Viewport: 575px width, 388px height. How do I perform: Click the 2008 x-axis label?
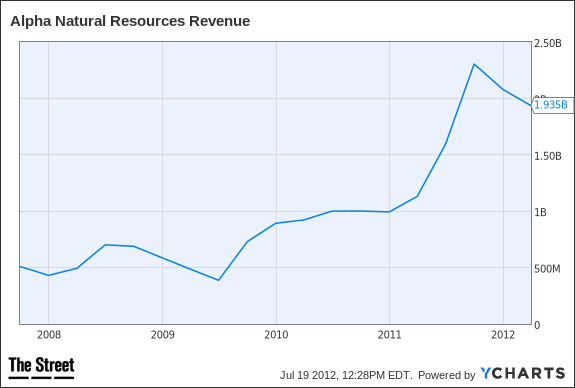coord(49,335)
